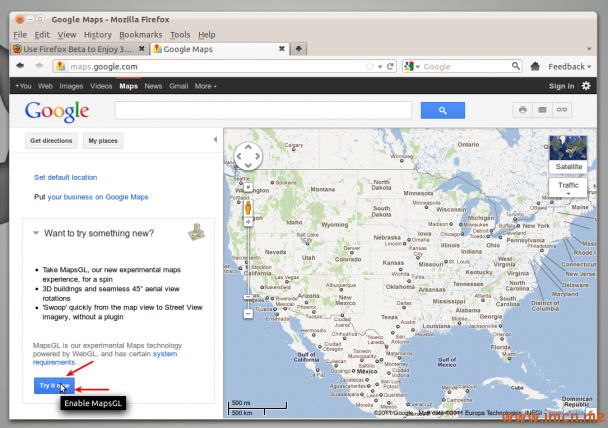Click the Firefox search magnifier icon

(515, 66)
